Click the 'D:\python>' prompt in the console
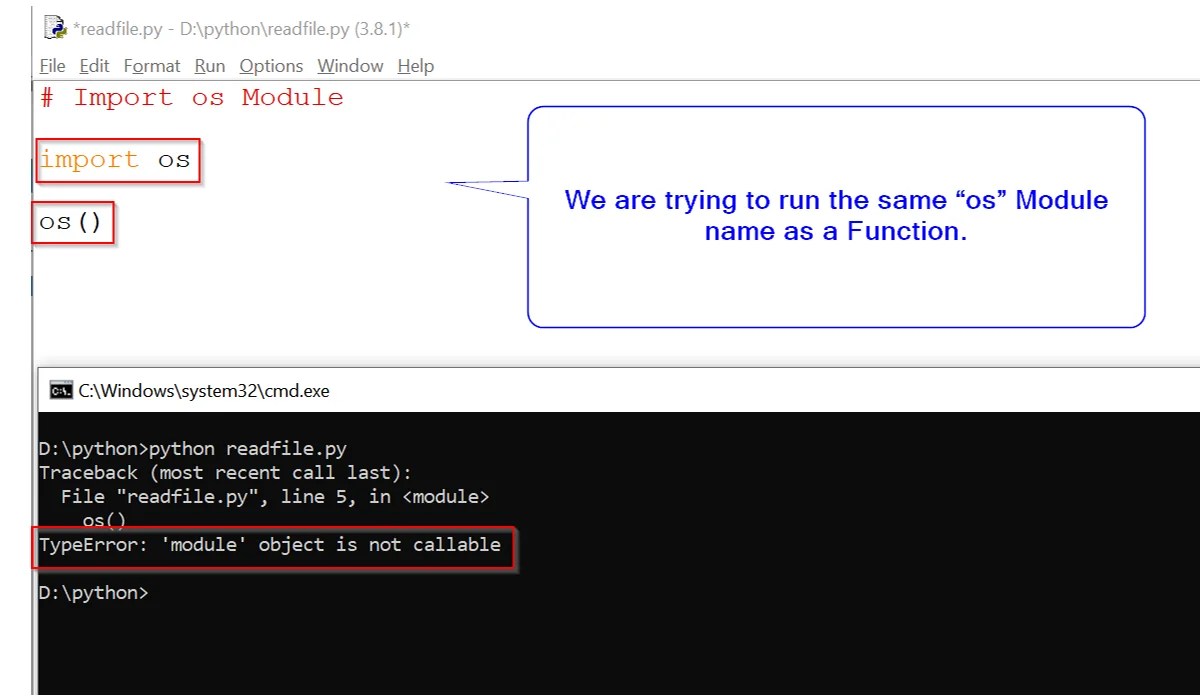The height and width of the screenshot is (700, 1200). 93,592
